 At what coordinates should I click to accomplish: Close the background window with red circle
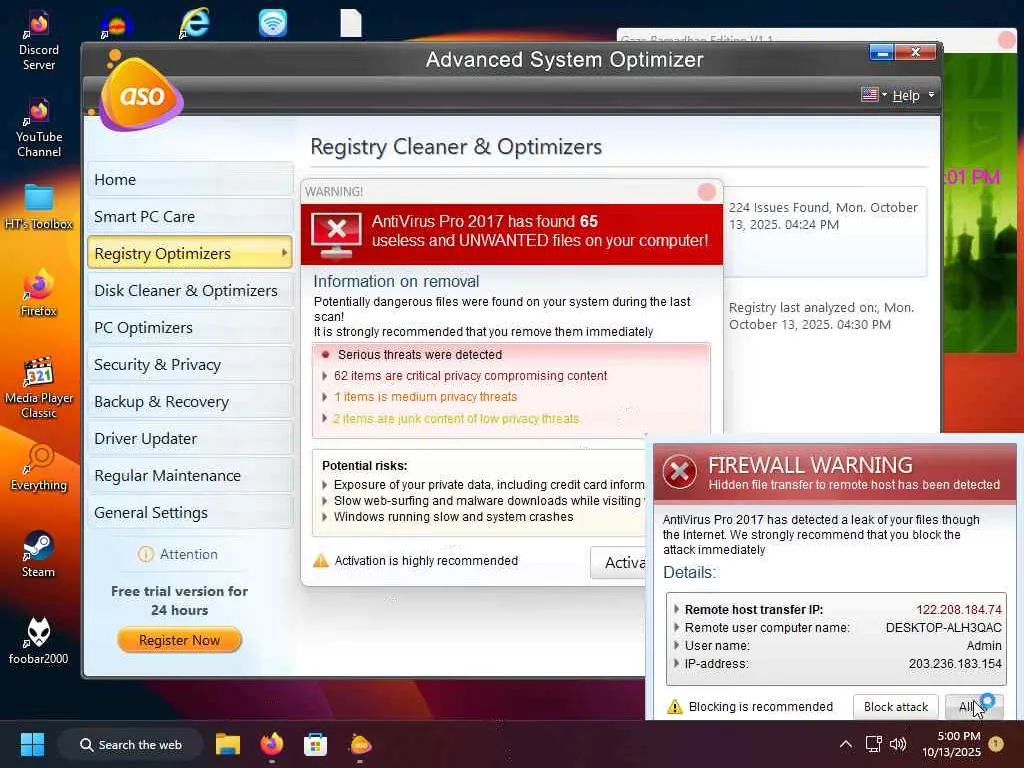pos(1007,39)
